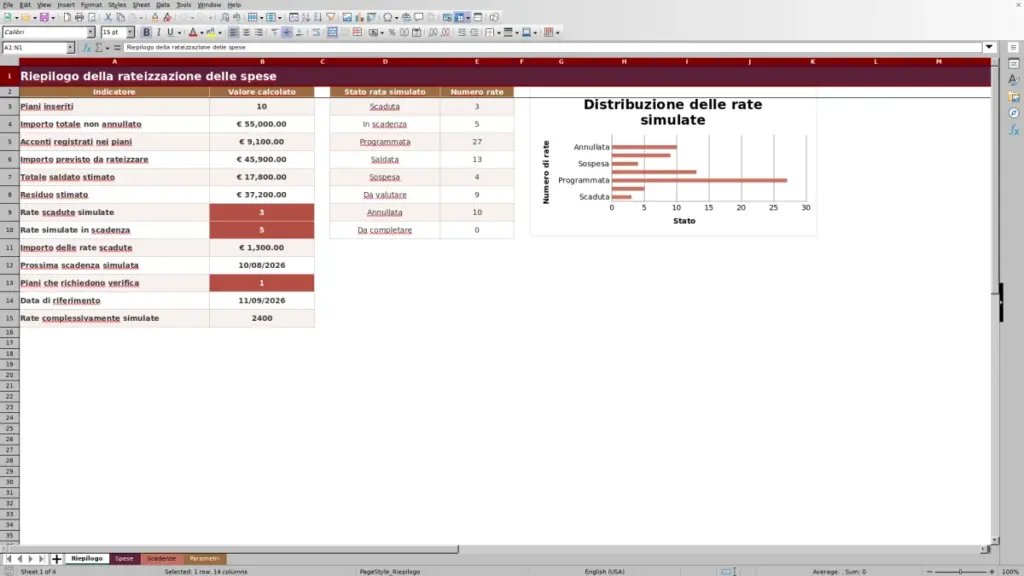Open the Function Wizard icon

tap(86, 48)
